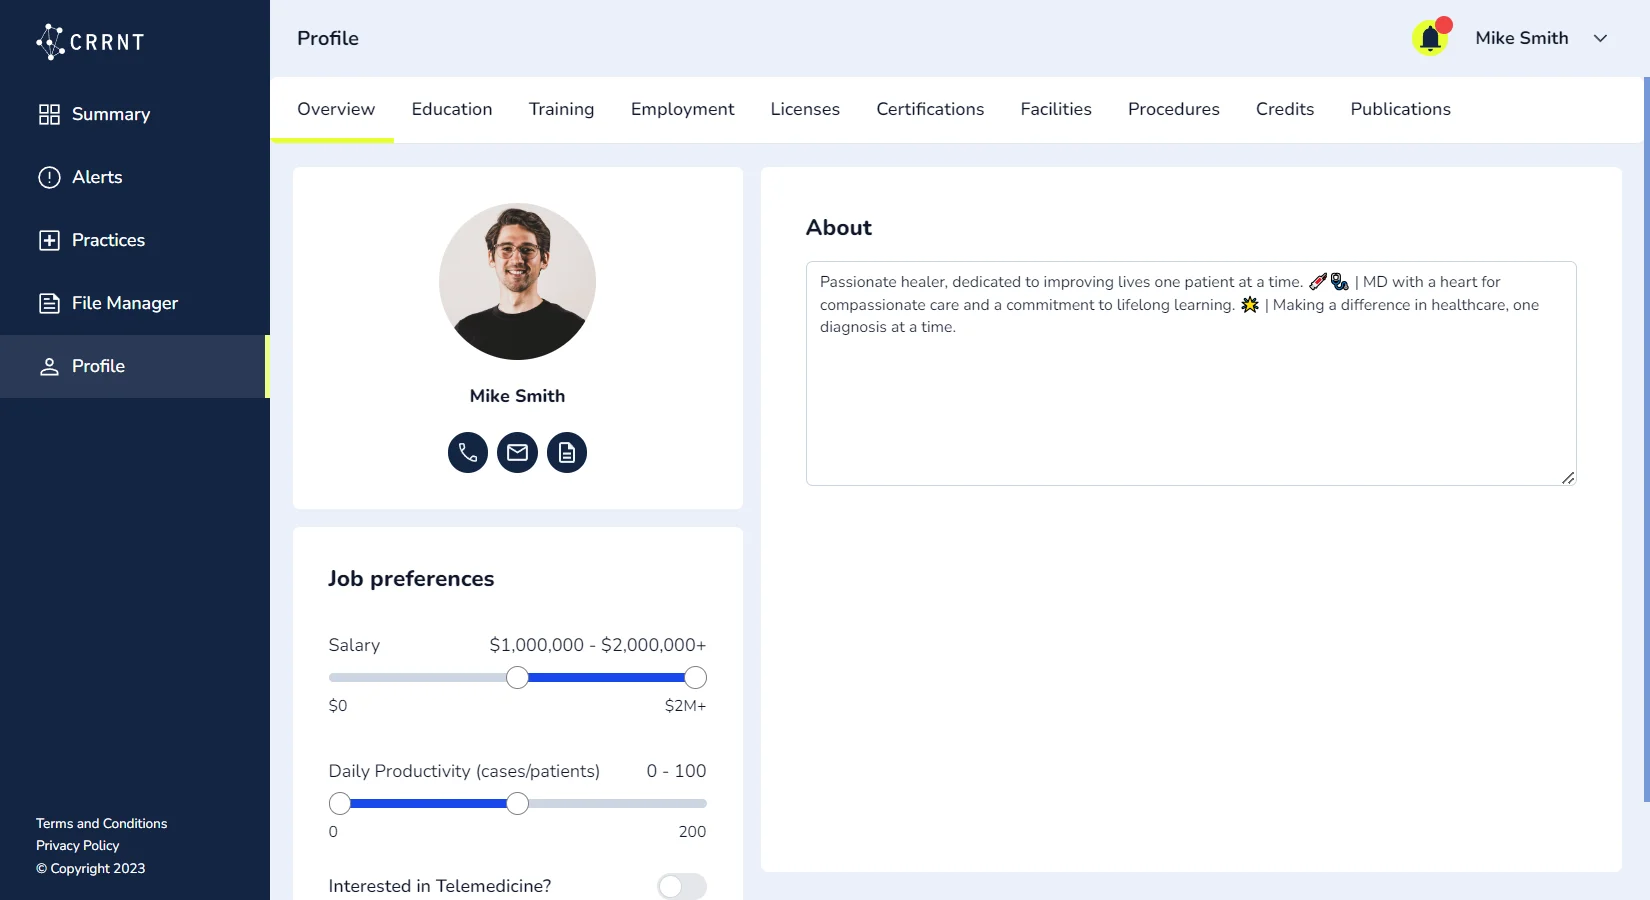Expand the Mike Smith user menu chevron

(x=1600, y=38)
